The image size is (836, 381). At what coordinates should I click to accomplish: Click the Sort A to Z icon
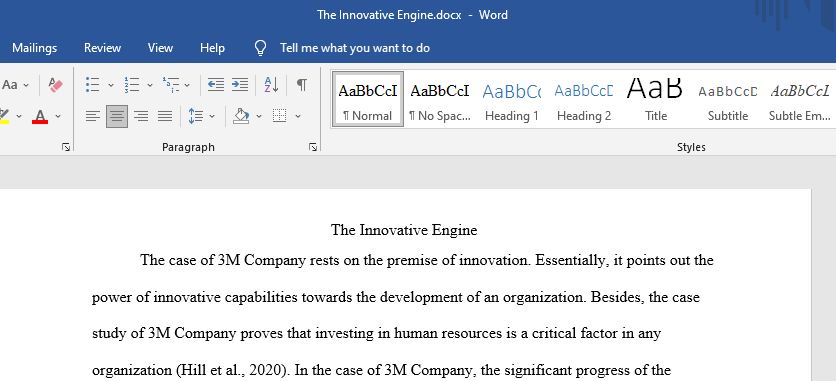[x=271, y=85]
